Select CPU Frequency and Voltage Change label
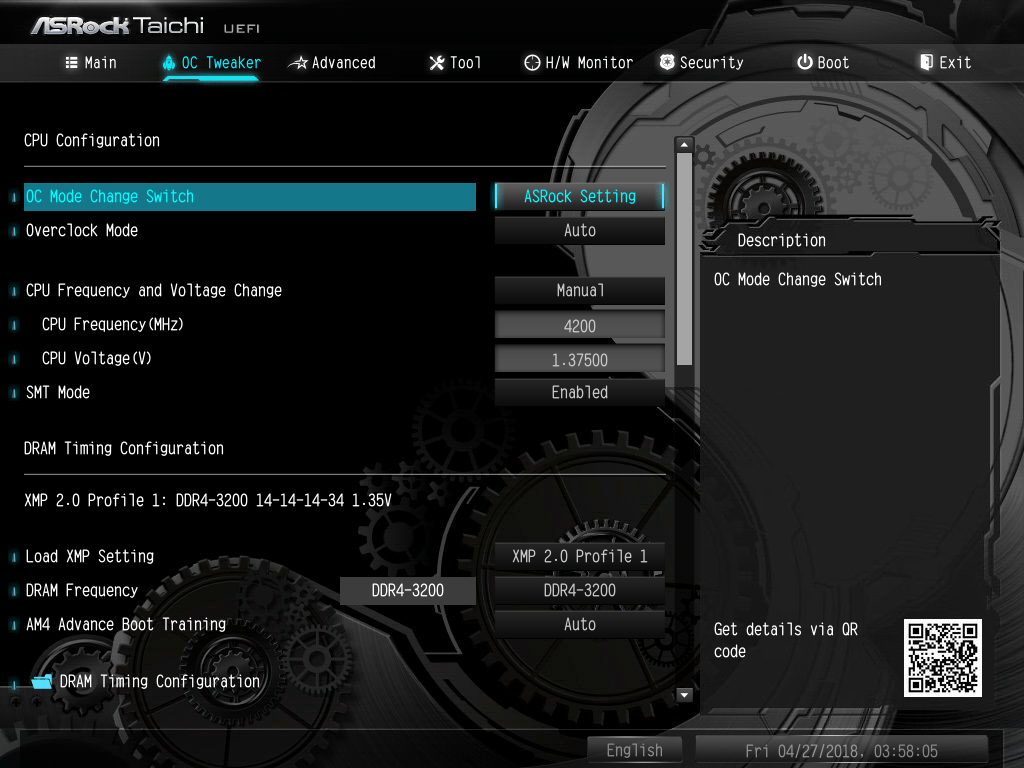Image resolution: width=1024 pixels, height=768 pixels. point(153,291)
